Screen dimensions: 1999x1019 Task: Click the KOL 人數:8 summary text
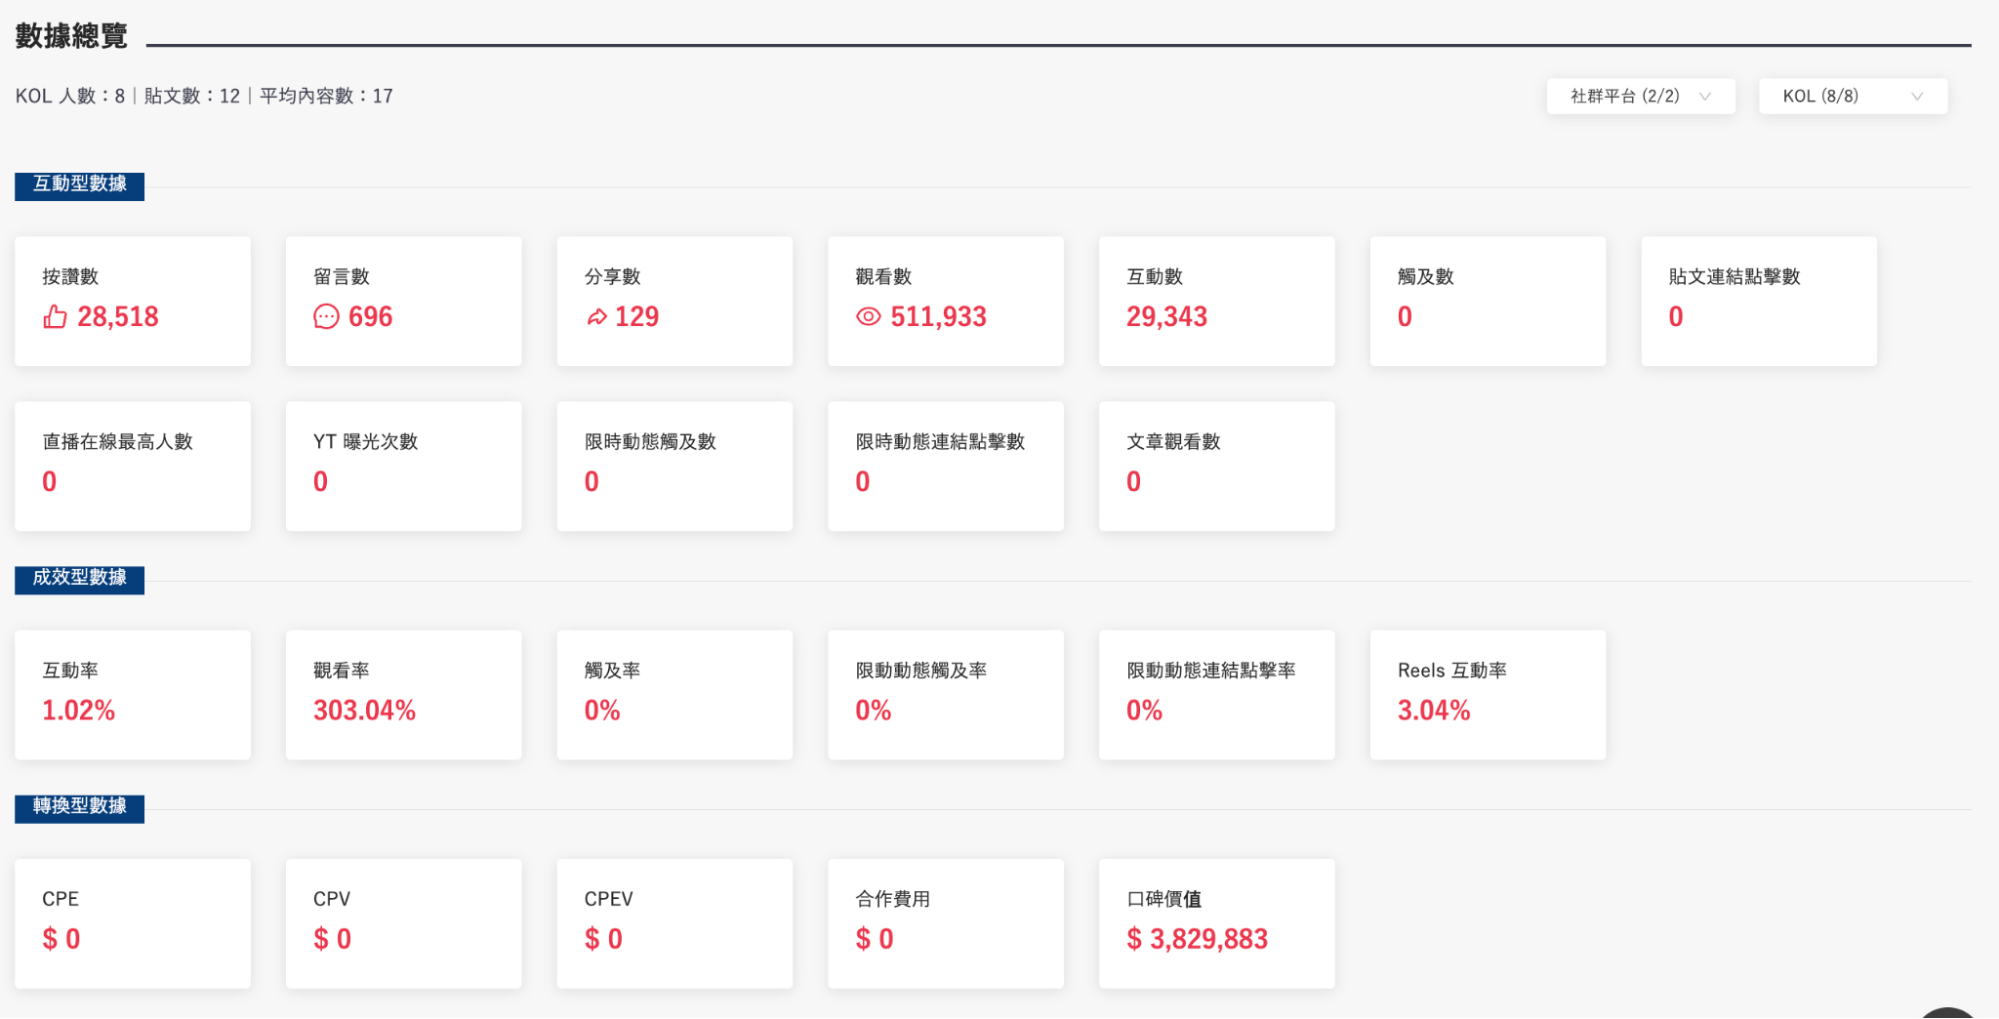pos(70,96)
